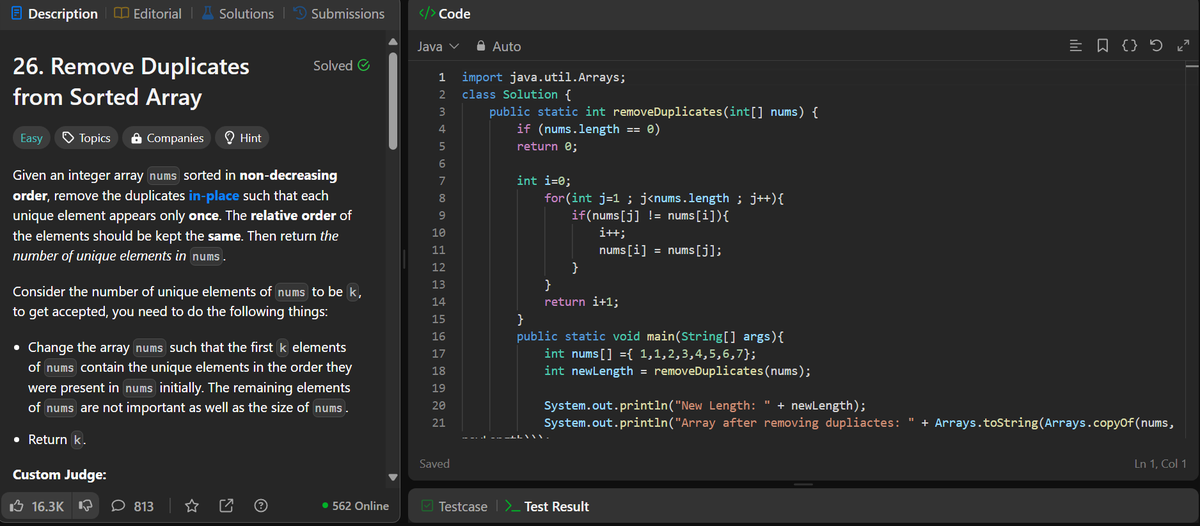Expand the editor to fullscreen
This screenshot has width=1200, height=526.
(x=1183, y=46)
